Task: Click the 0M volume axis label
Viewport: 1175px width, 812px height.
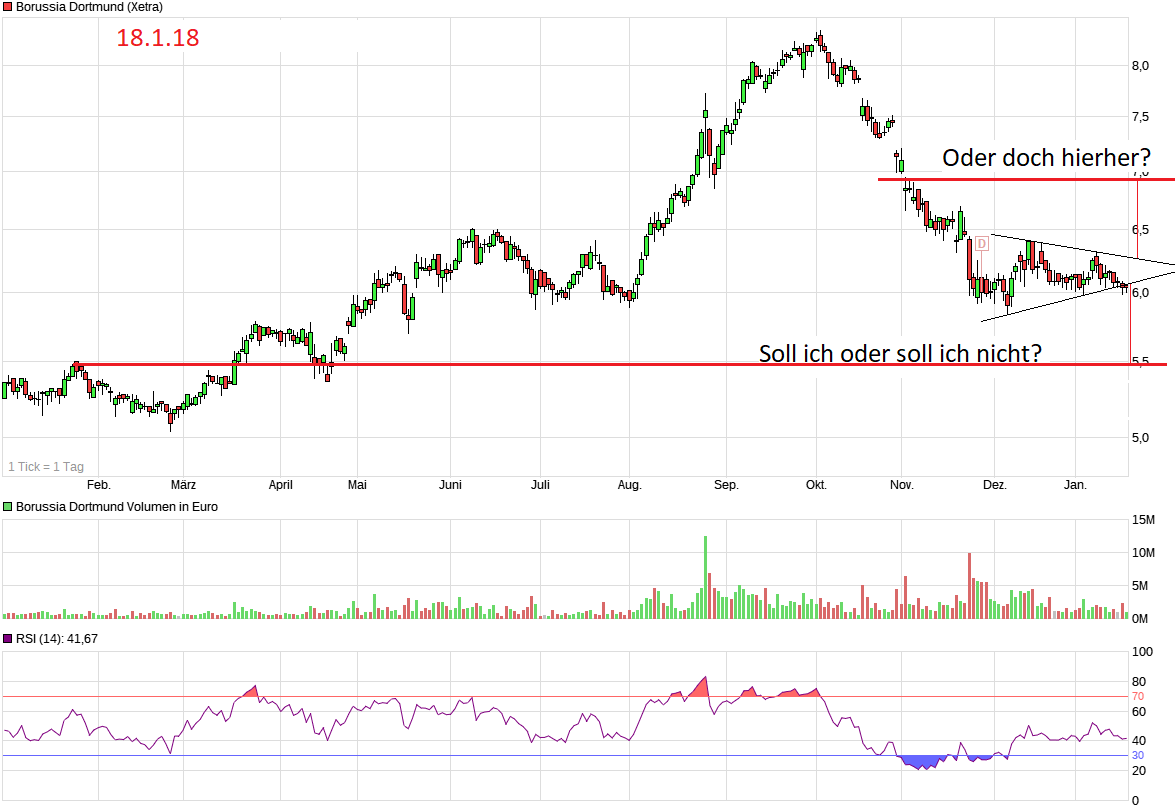Action: [x=1140, y=619]
